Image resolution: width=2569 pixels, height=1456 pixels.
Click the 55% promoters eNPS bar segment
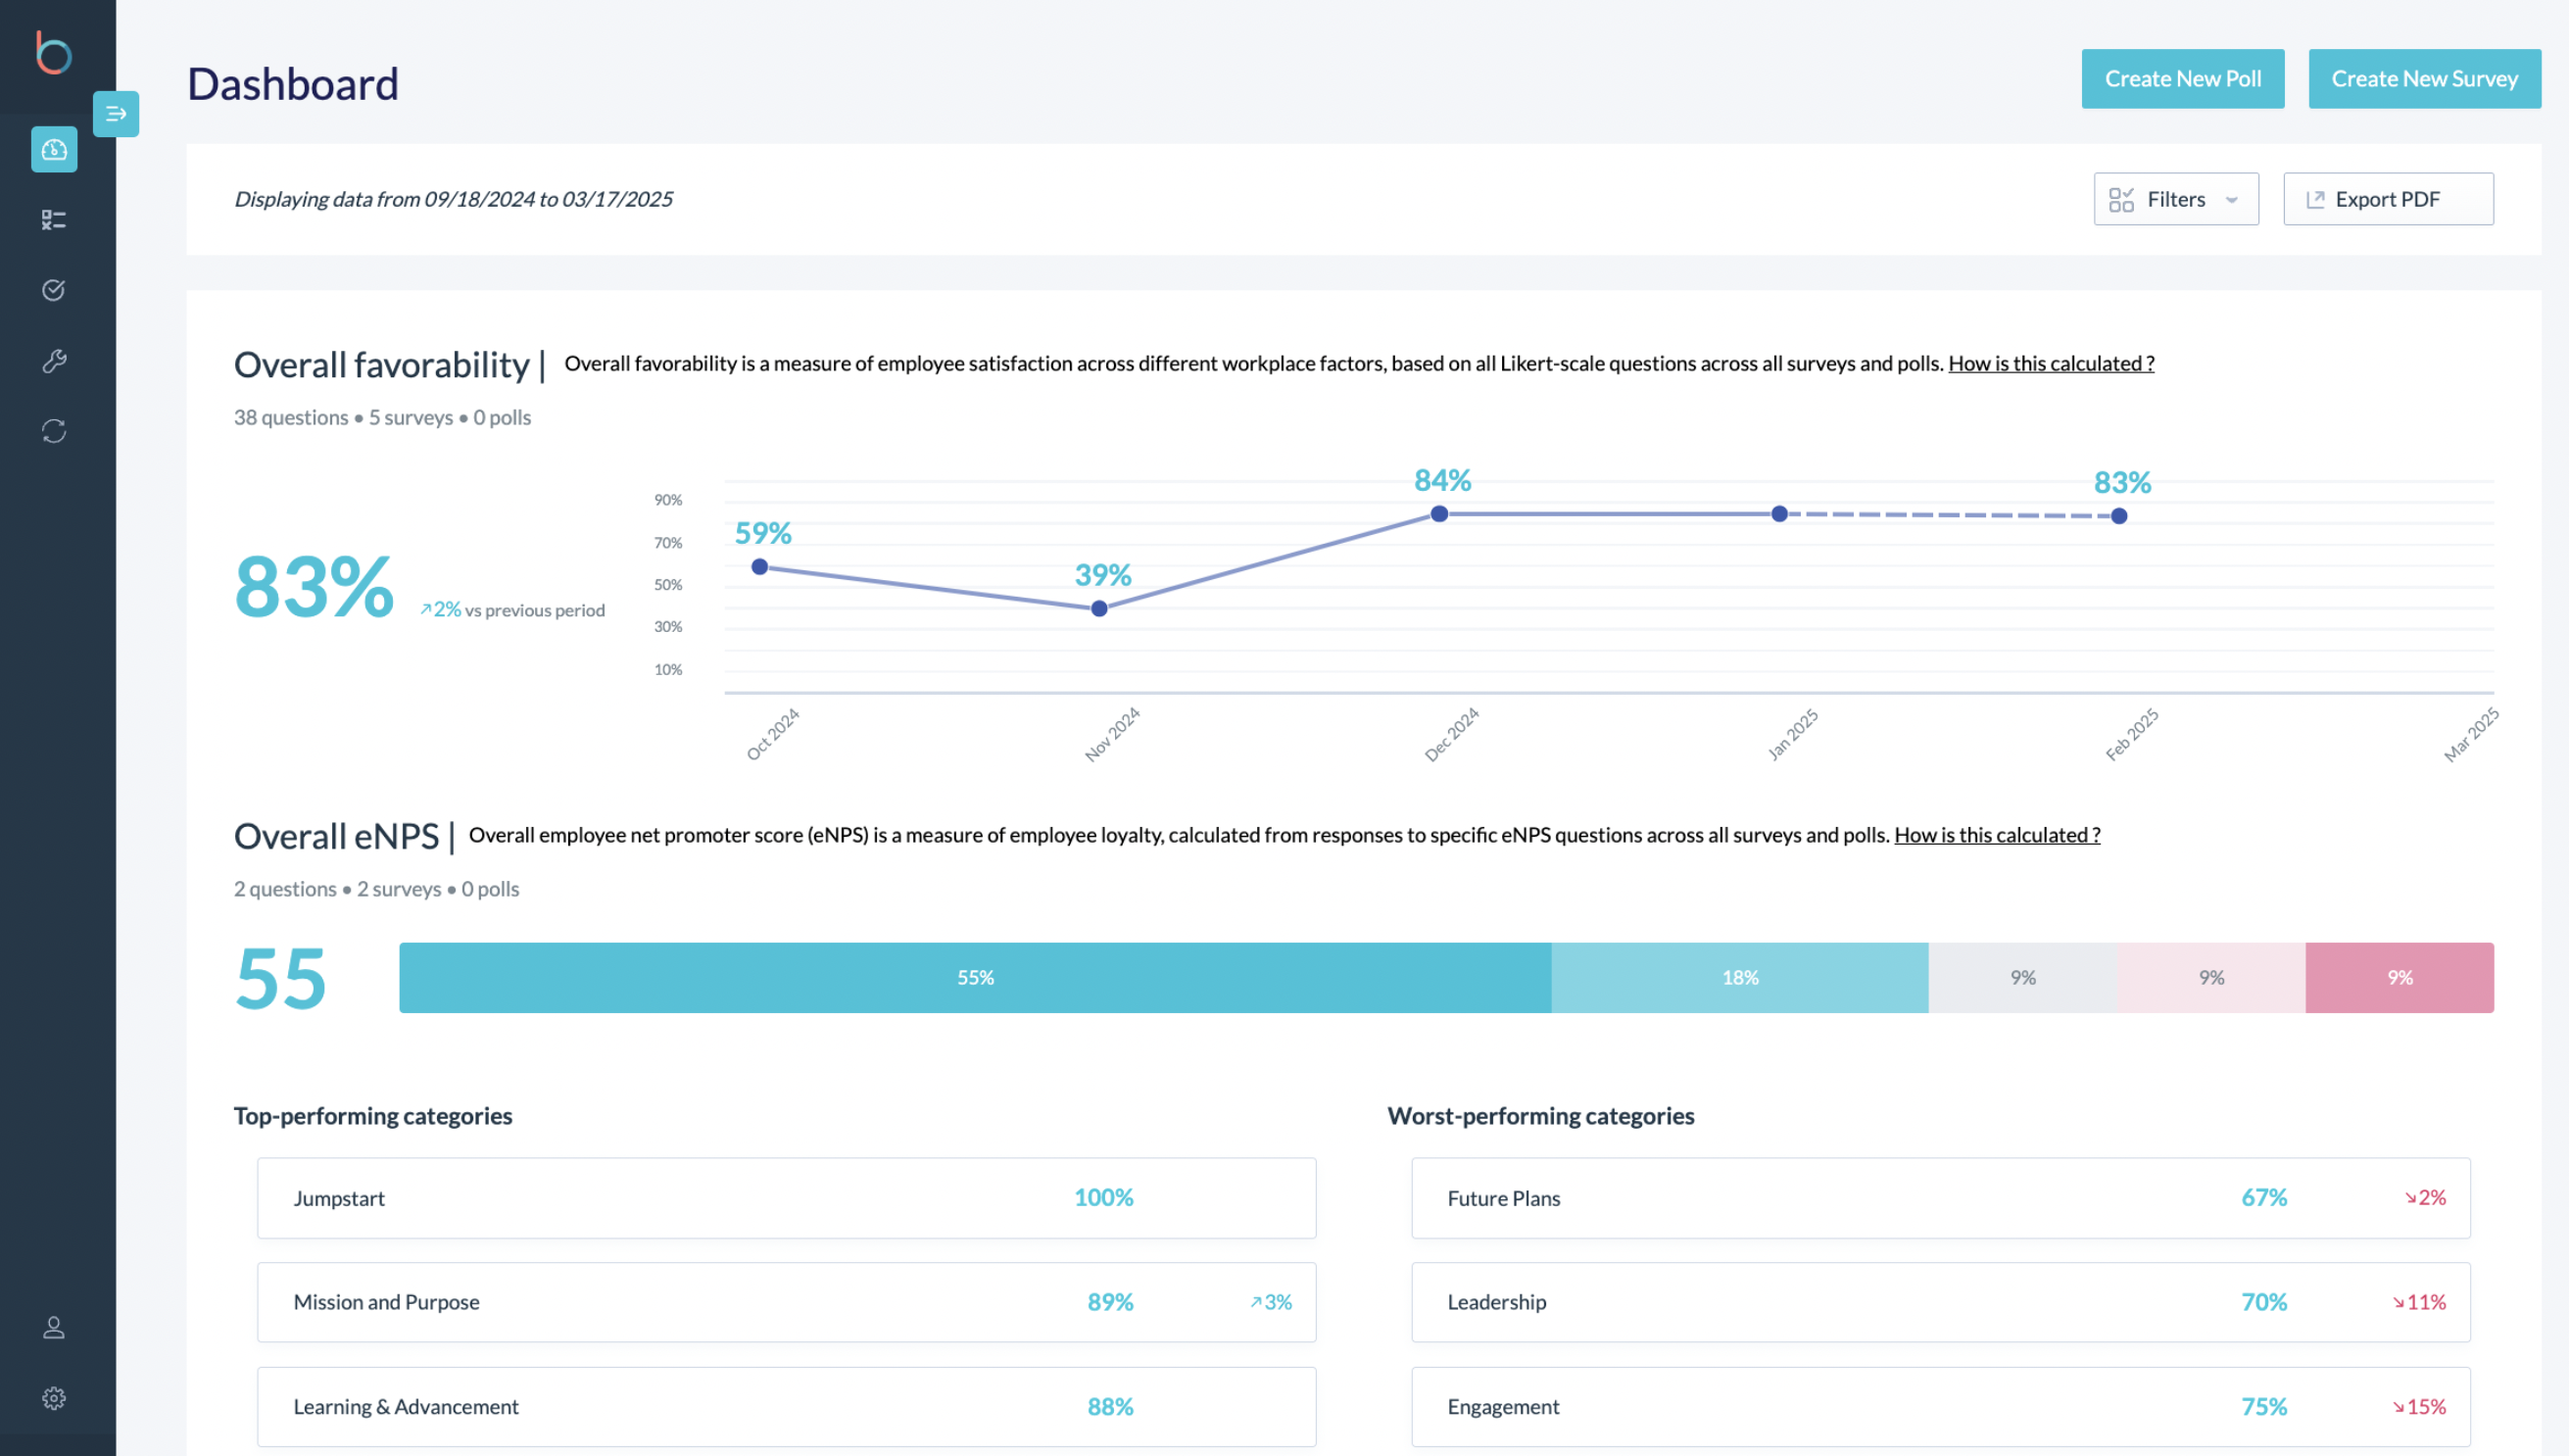click(975, 978)
